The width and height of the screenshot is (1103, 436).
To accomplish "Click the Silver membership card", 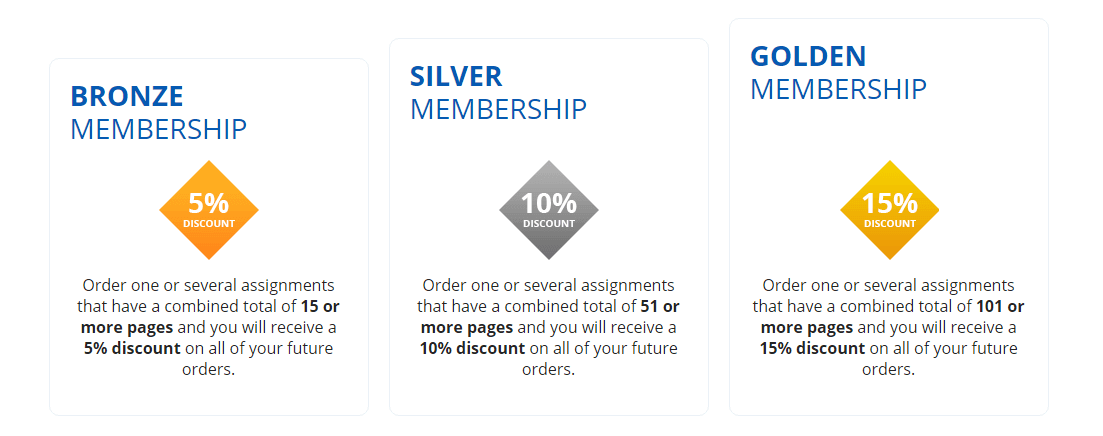I will [x=549, y=226].
